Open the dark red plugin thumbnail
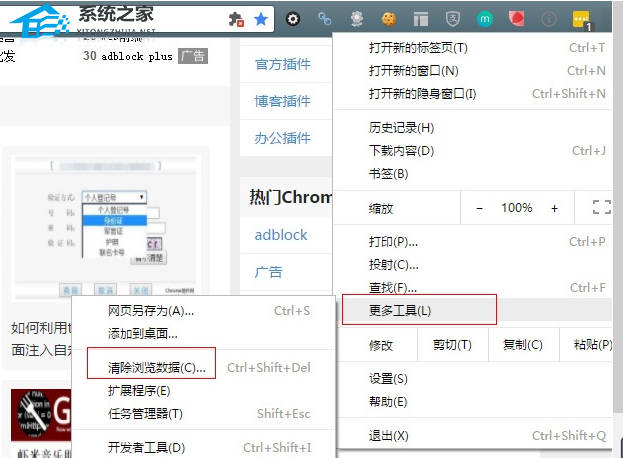 tap(41, 415)
